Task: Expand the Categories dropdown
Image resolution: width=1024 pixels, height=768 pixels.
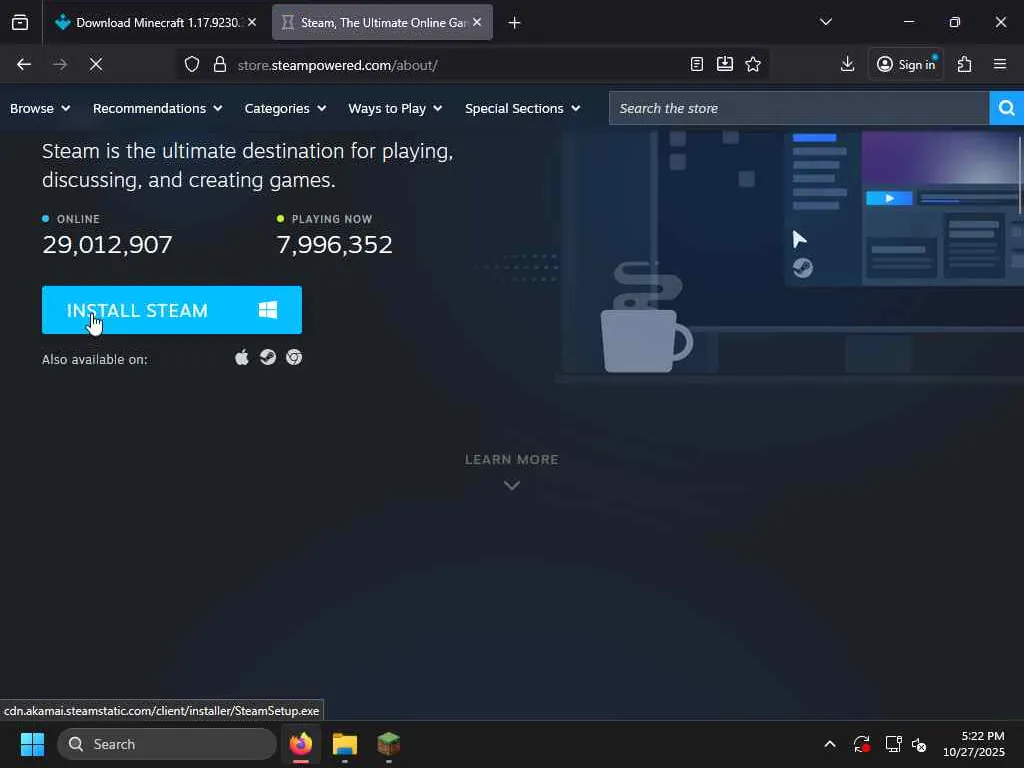Action: (285, 108)
